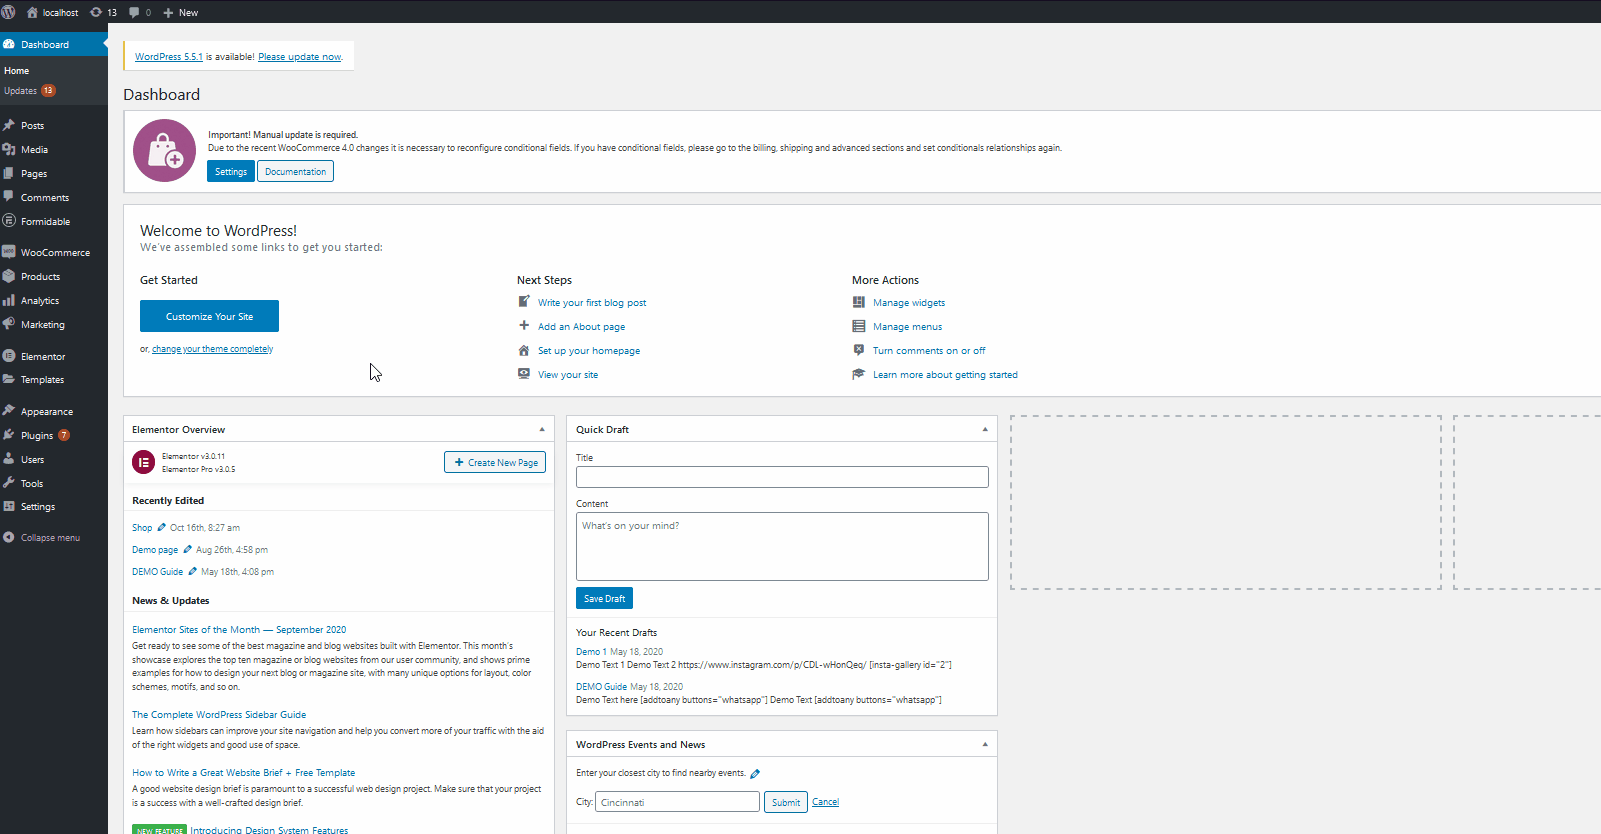Click the Documentation button
The width and height of the screenshot is (1601, 834).
[x=295, y=171]
